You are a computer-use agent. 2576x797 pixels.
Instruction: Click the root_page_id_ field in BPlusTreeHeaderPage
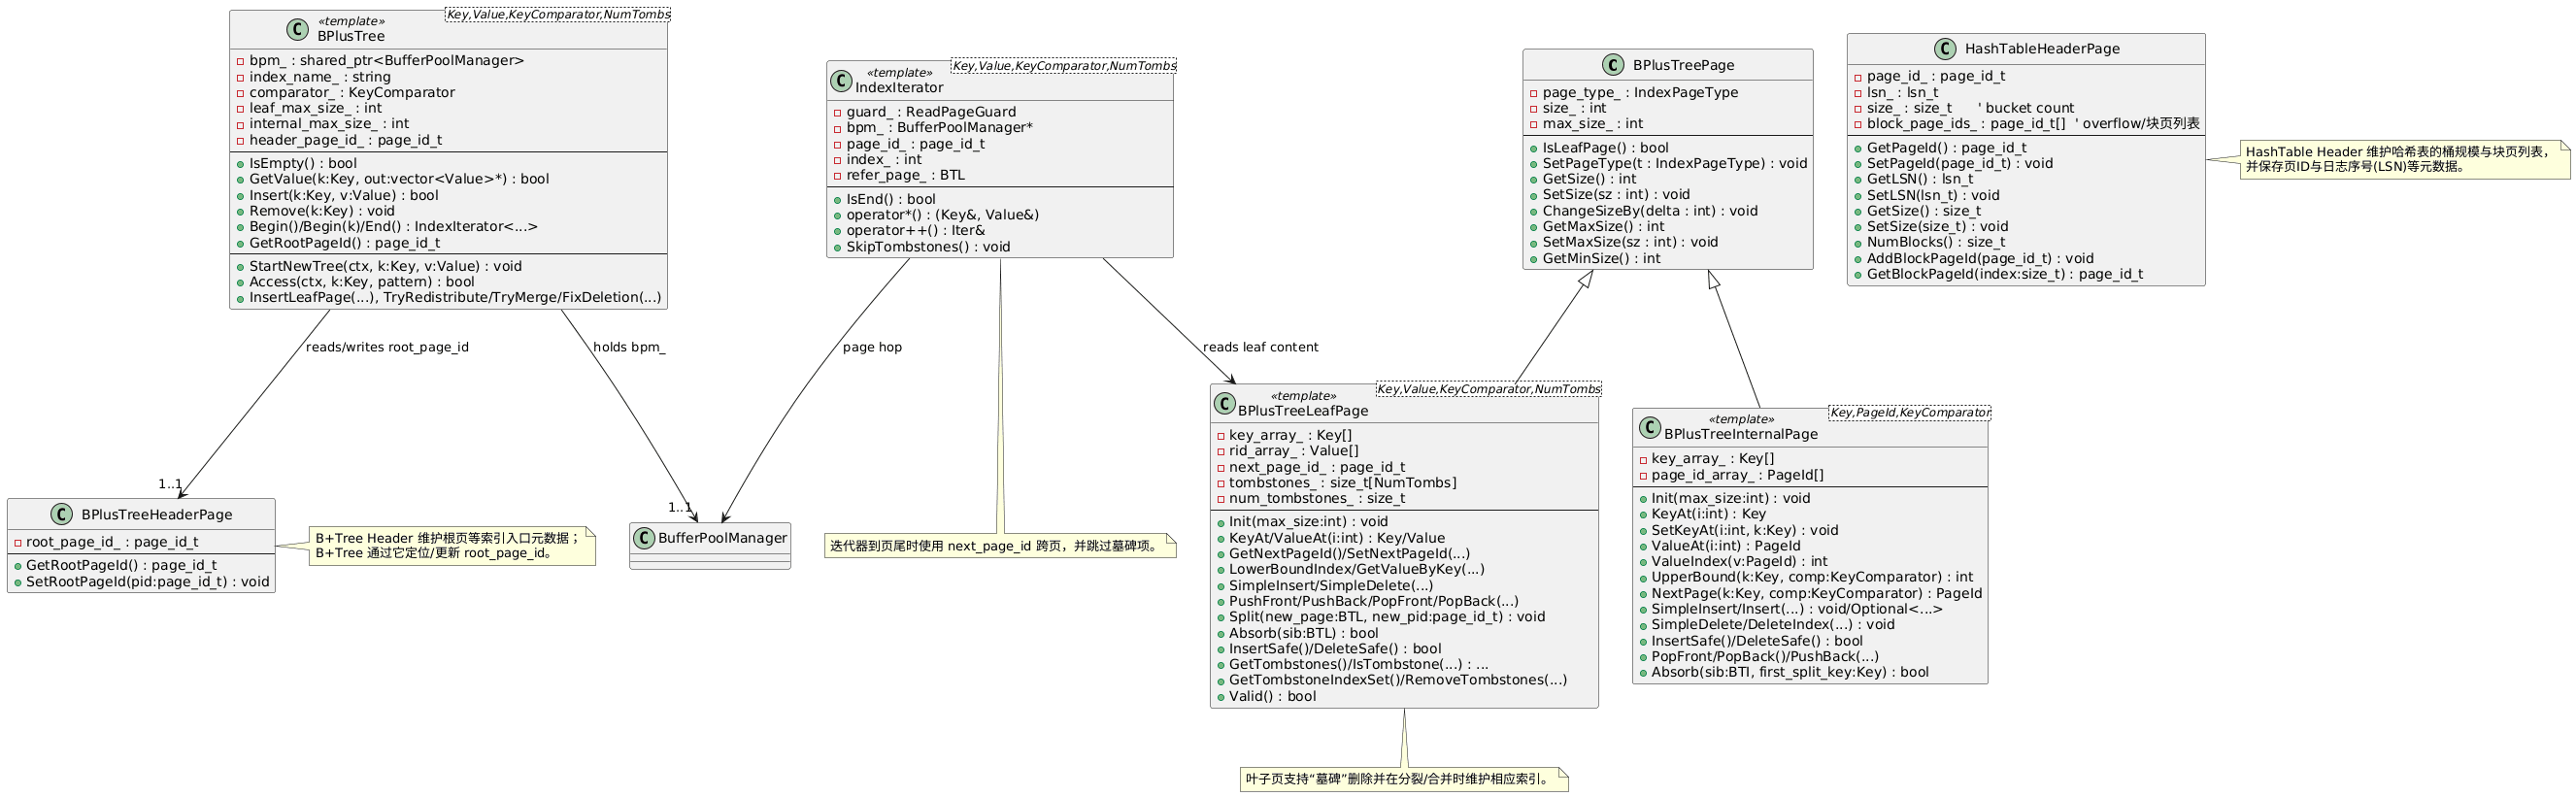111,542
